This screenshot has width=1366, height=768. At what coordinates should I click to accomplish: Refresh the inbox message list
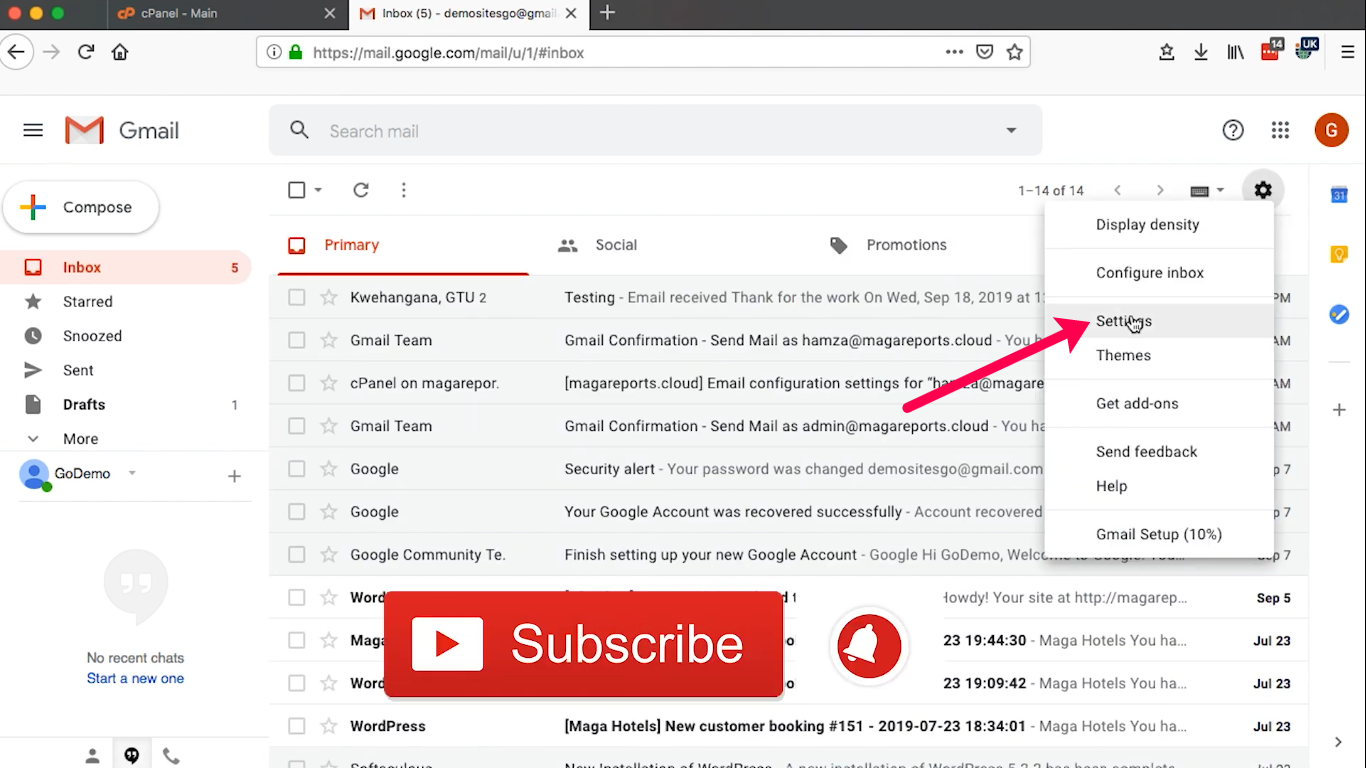point(361,190)
